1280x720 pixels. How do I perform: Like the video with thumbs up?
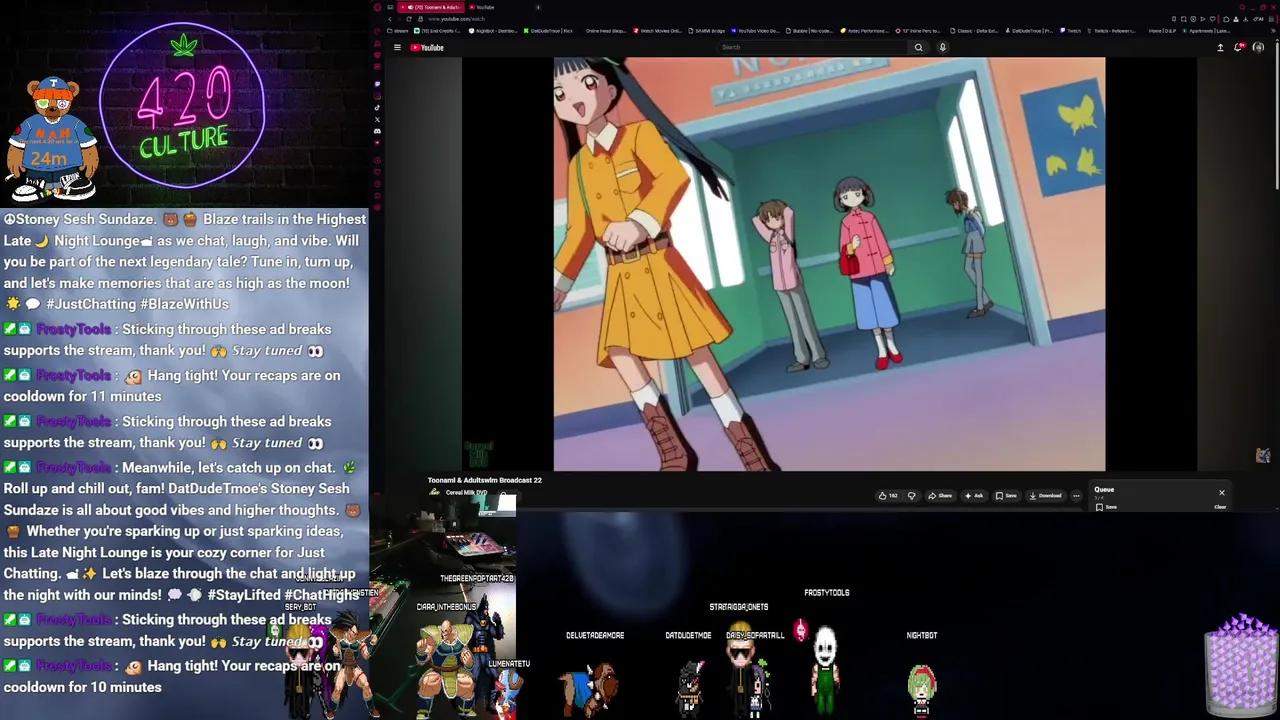(888, 495)
